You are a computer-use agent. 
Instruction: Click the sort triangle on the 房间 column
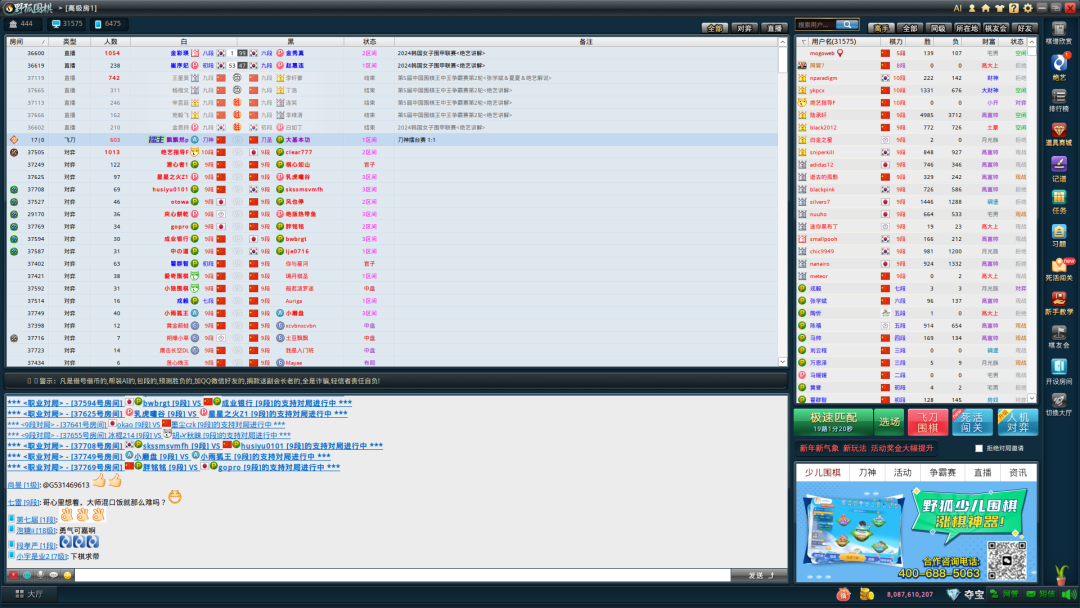pyautogui.click(x=44, y=41)
